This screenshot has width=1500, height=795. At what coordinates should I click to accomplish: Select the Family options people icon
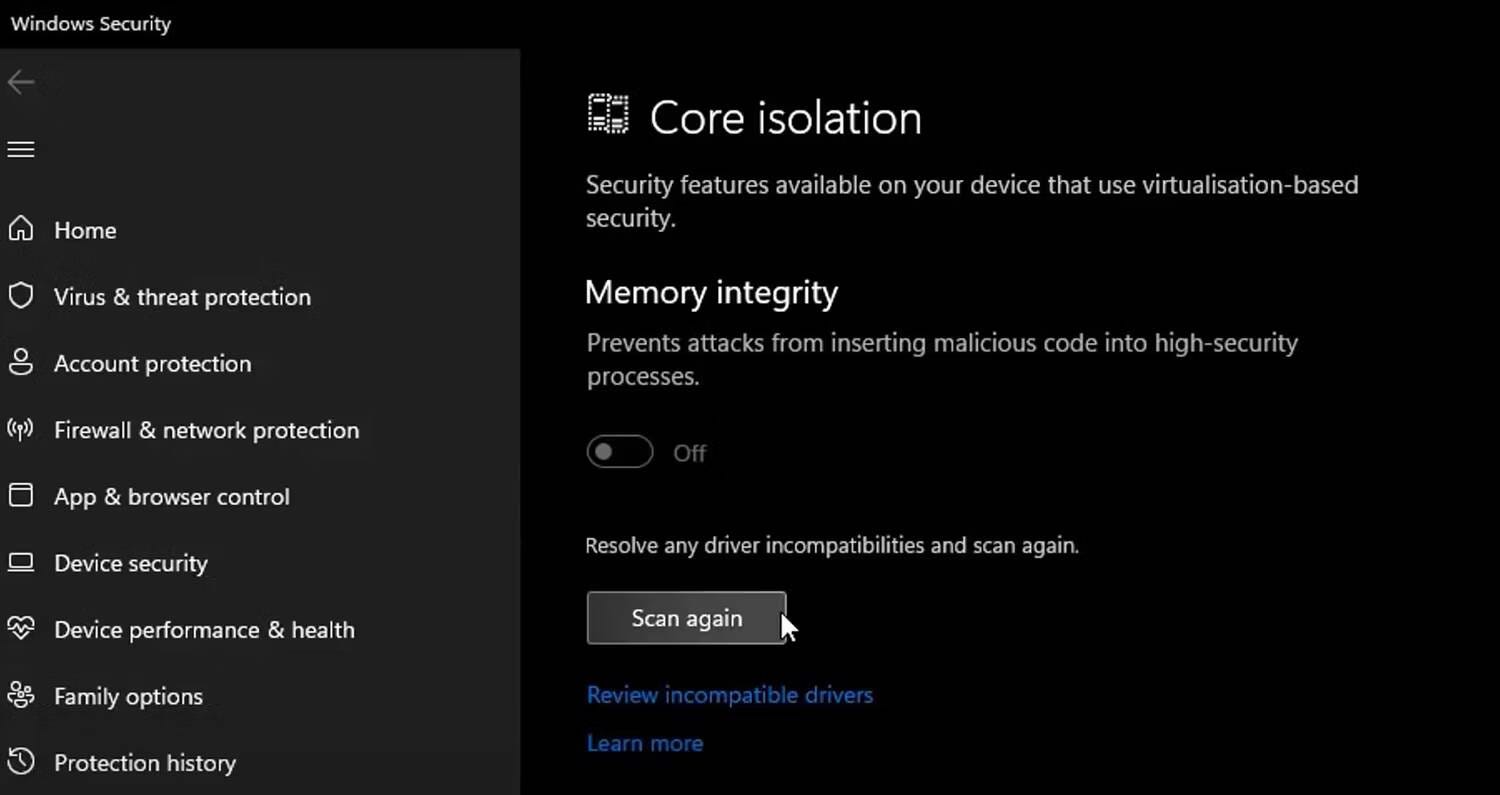(x=21, y=695)
